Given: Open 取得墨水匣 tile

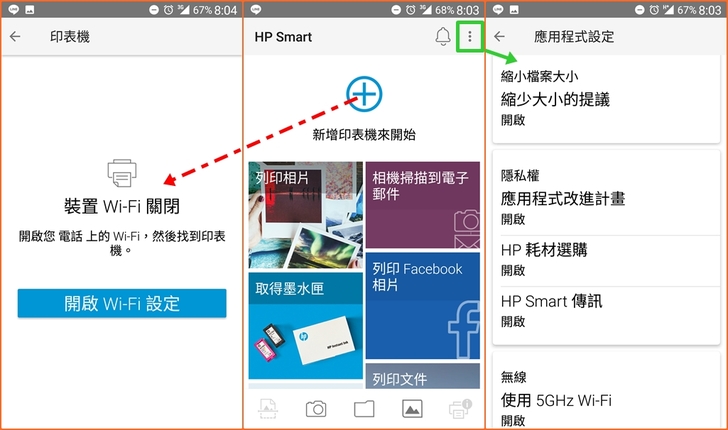Looking at the screenshot, I should click(306, 326).
